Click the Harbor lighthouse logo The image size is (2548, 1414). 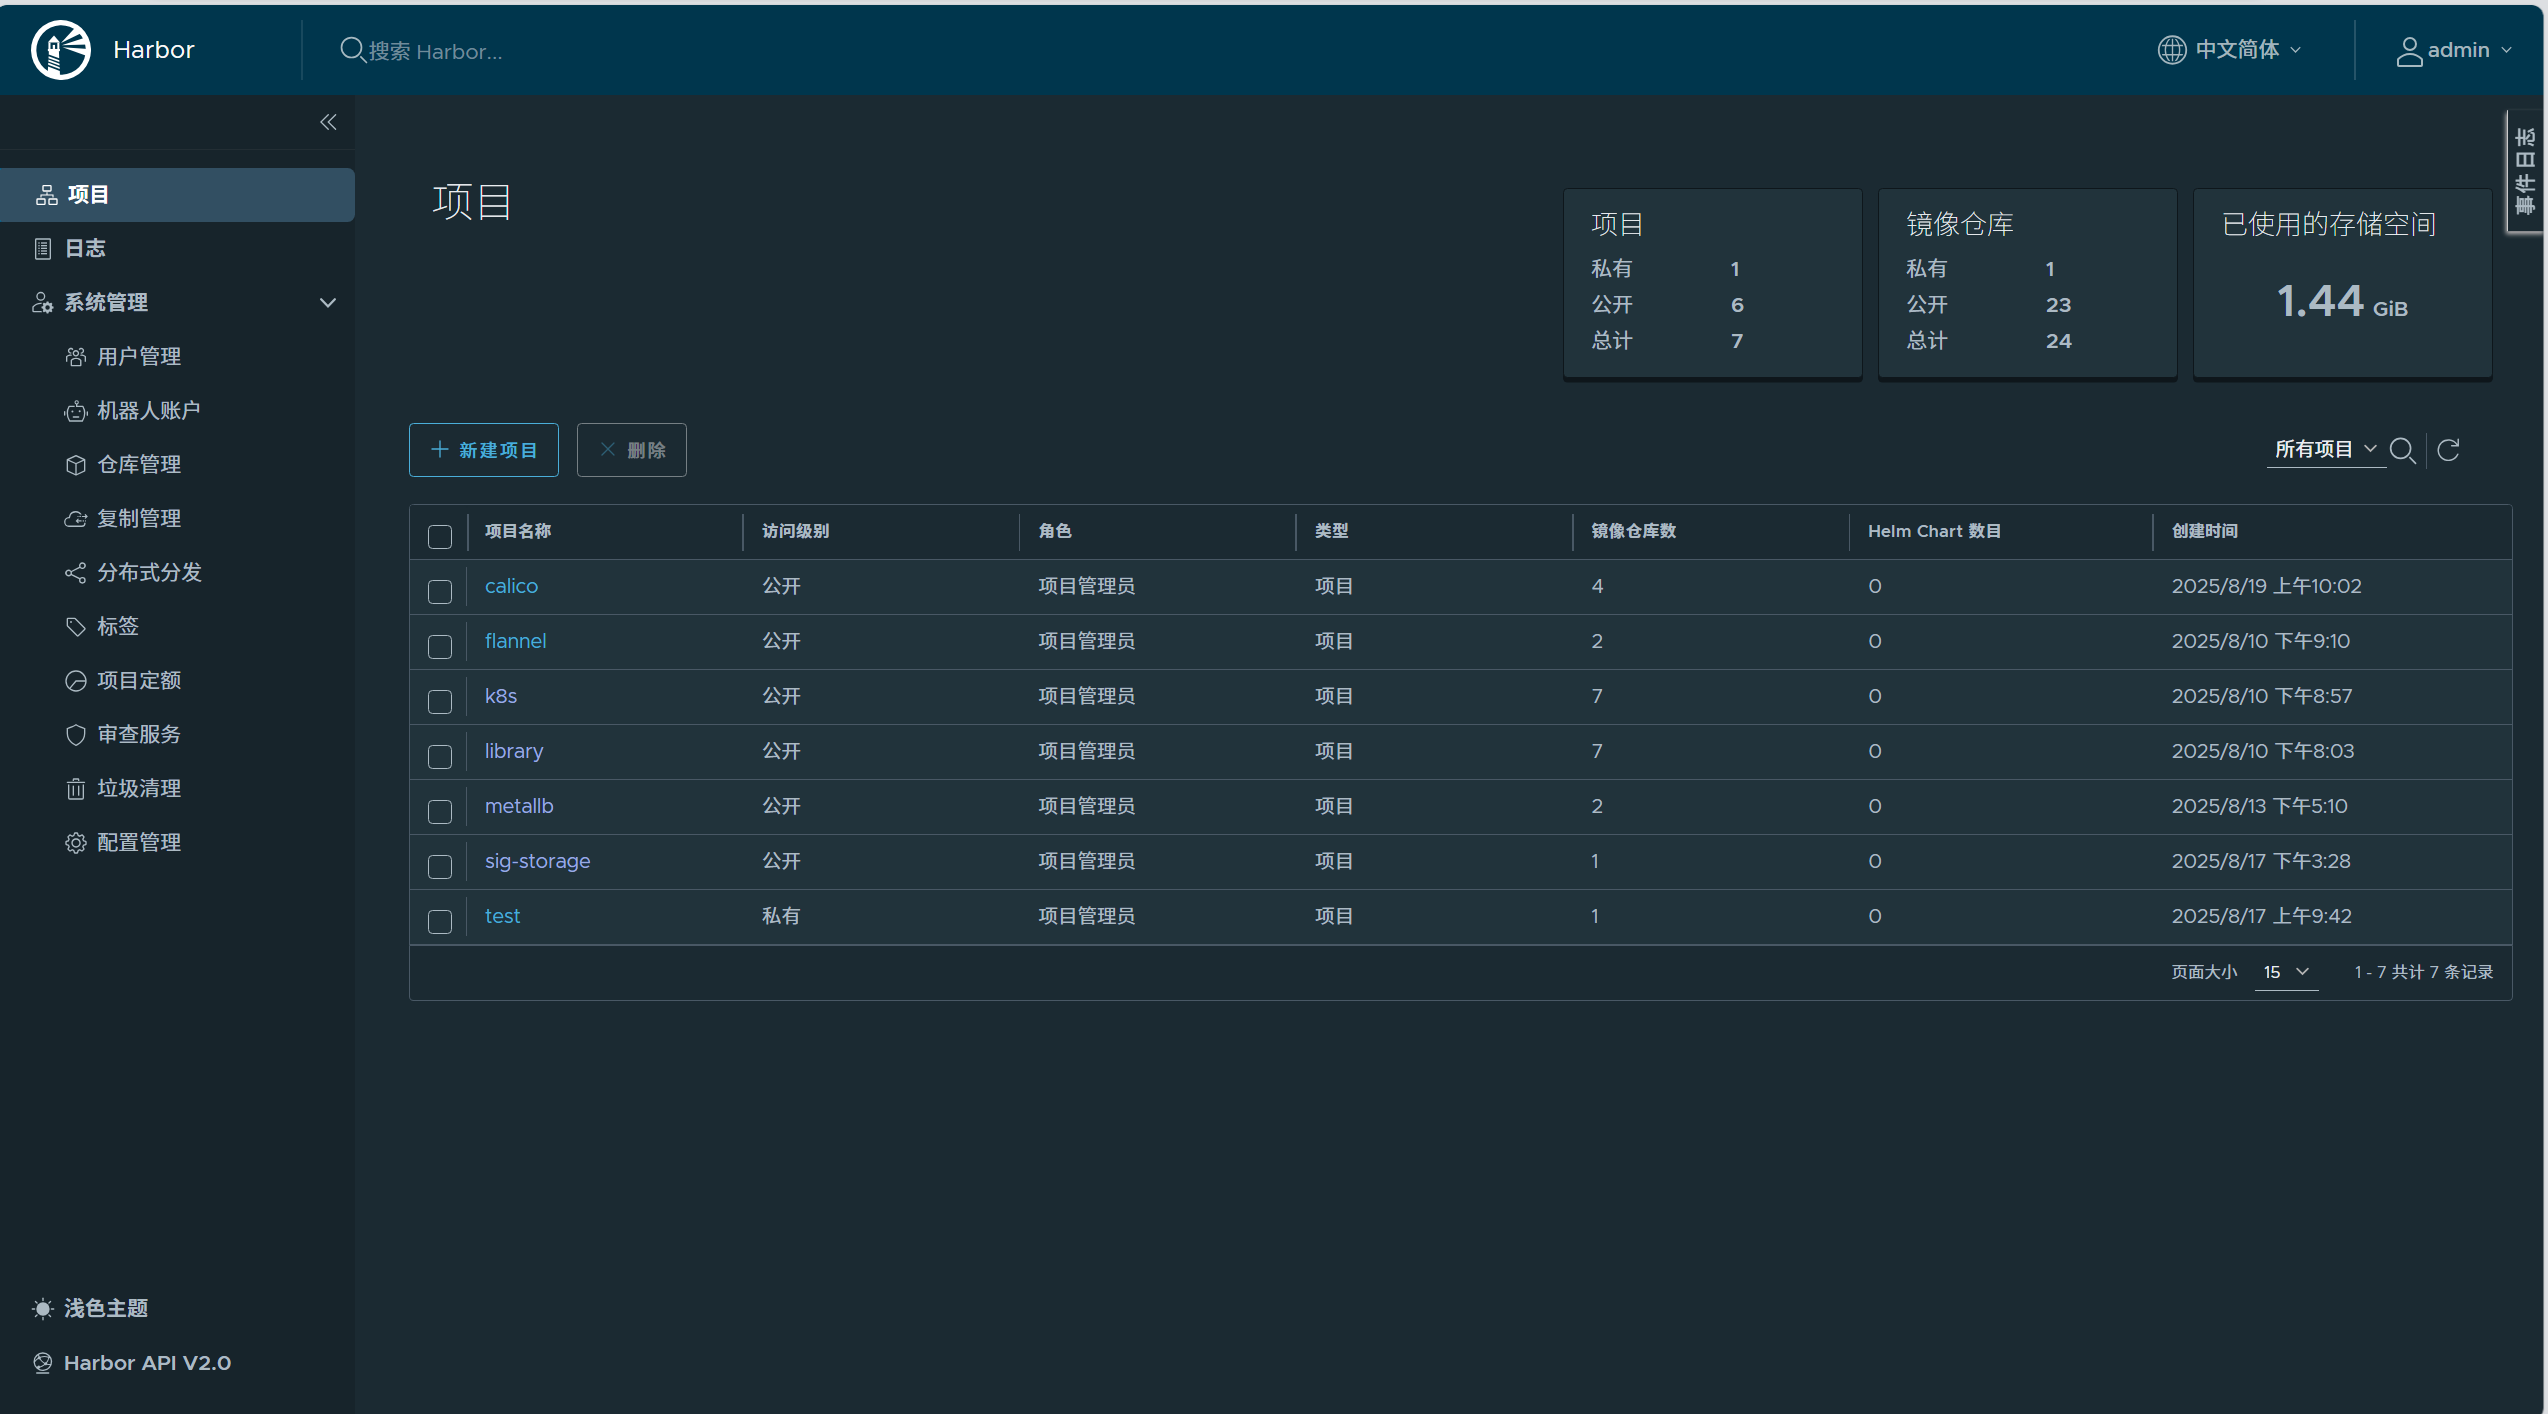[61, 50]
